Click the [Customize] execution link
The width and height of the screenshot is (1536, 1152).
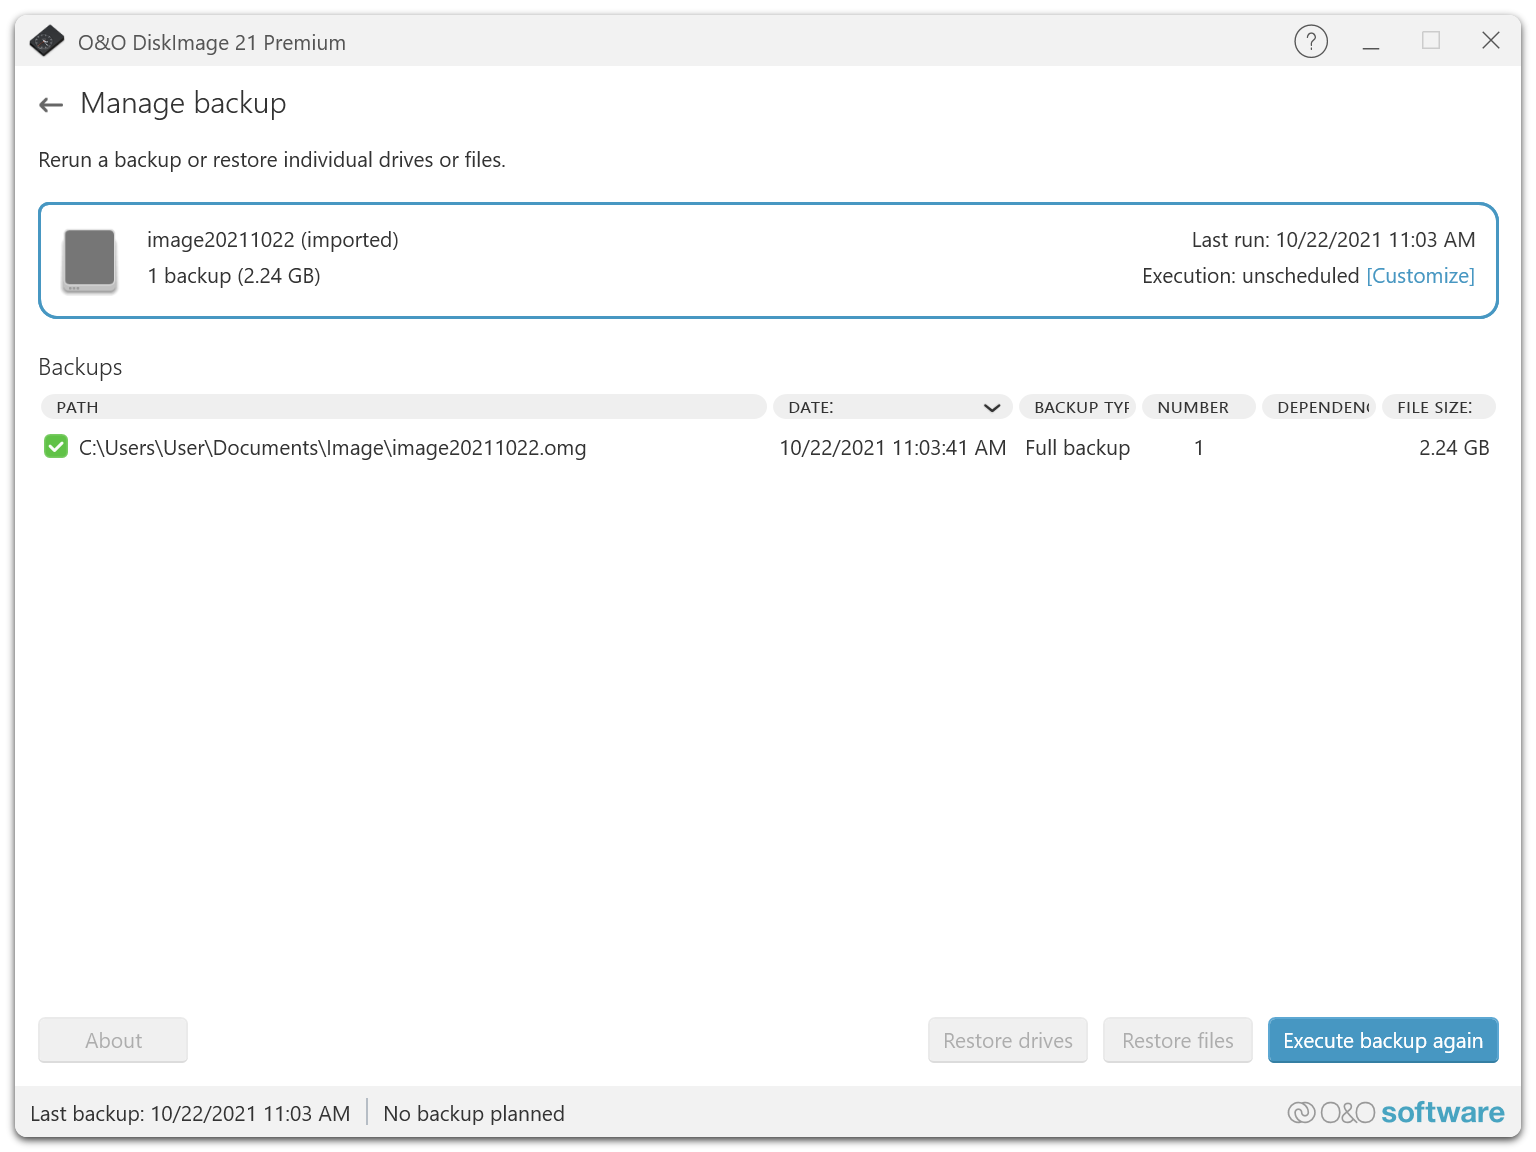[x=1420, y=276]
